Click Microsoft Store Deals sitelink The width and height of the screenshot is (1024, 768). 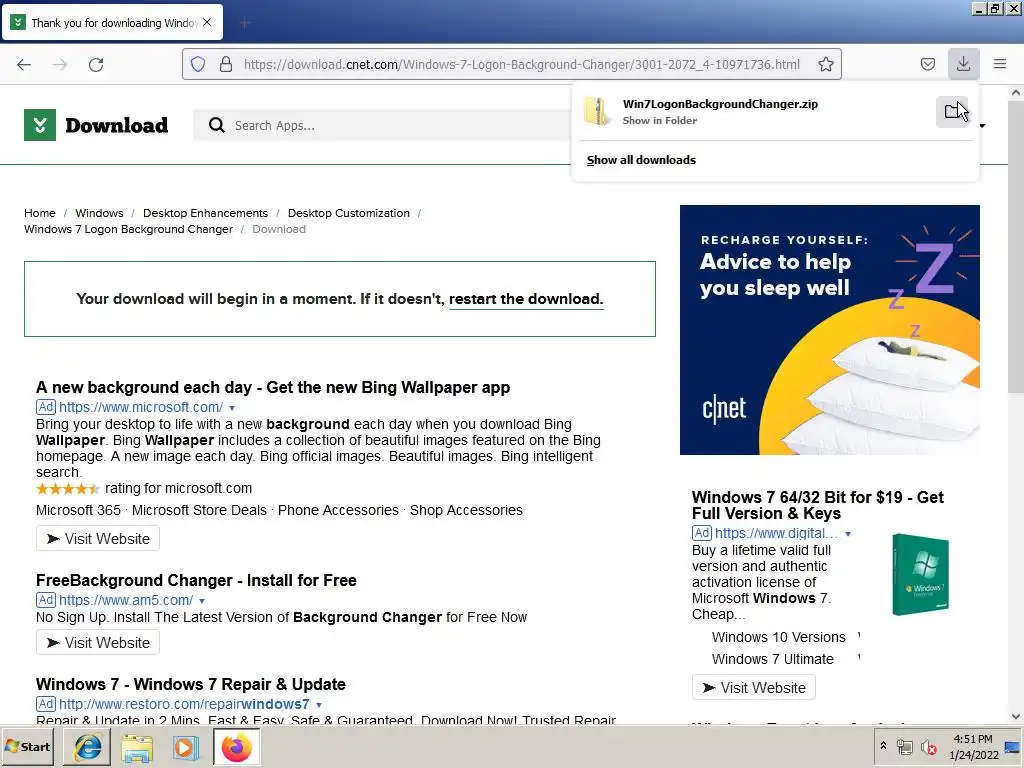[199, 510]
